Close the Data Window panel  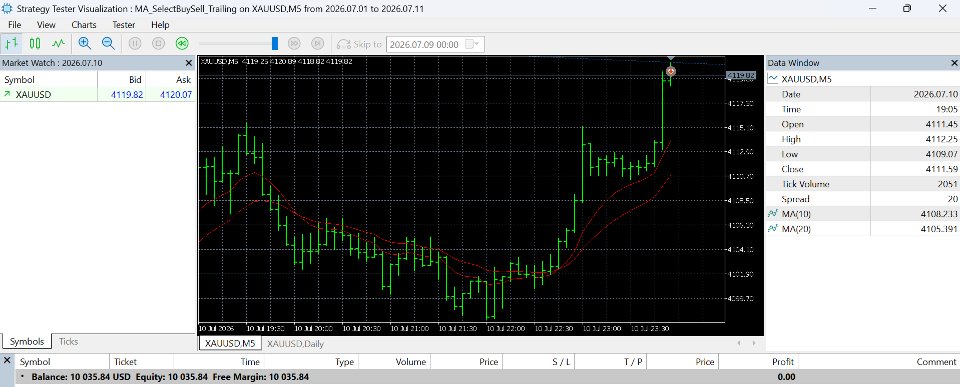coord(954,63)
